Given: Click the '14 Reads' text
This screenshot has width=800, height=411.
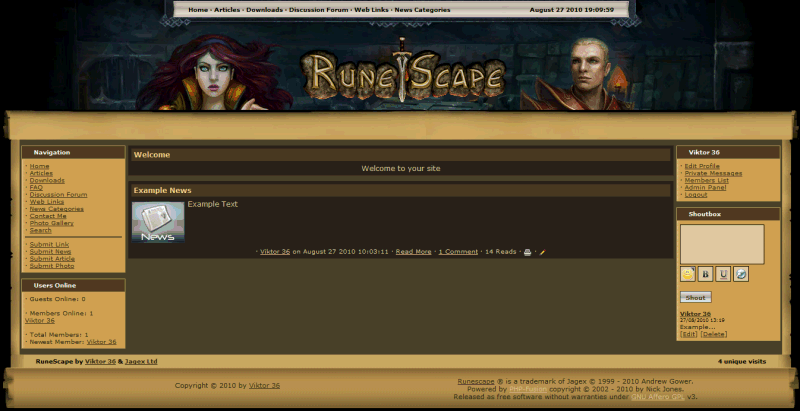Looking at the screenshot, I should click(x=501, y=252).
